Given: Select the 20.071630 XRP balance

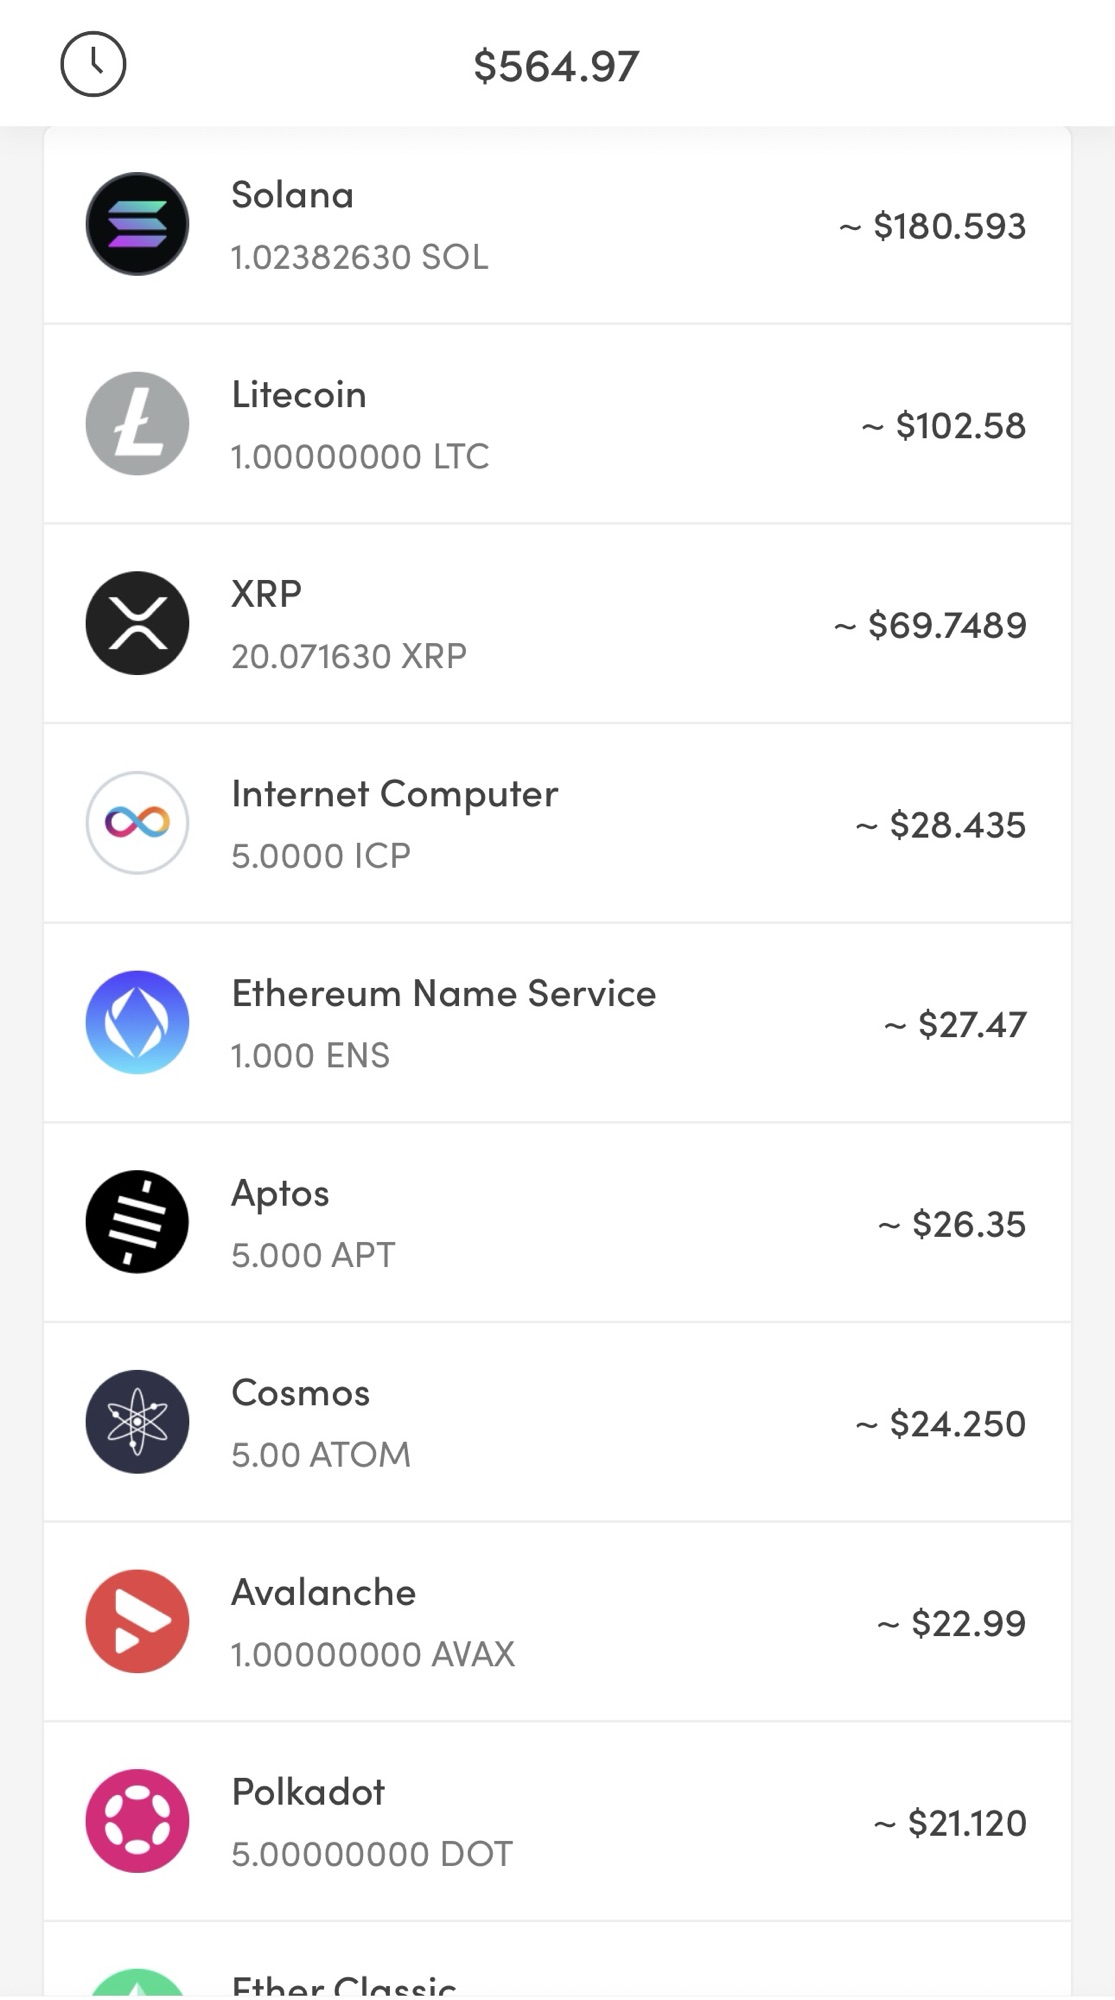Looking at the screenshot, I should point(349,656).
